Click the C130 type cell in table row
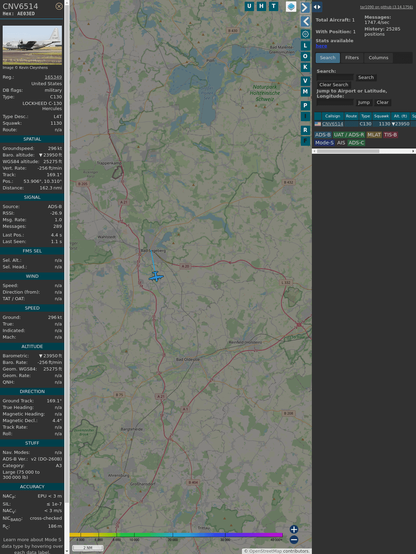 (x=365, y=124)
